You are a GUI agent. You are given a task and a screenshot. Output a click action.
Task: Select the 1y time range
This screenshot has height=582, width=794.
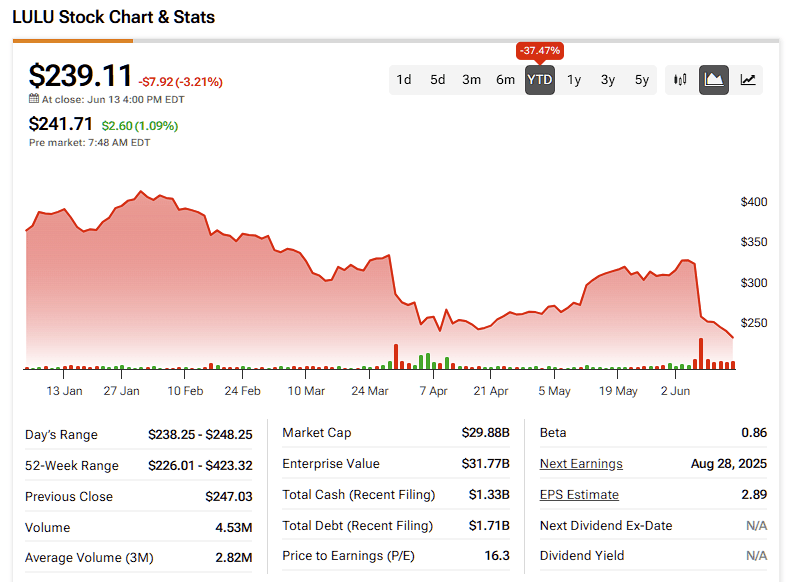(574, 80)
